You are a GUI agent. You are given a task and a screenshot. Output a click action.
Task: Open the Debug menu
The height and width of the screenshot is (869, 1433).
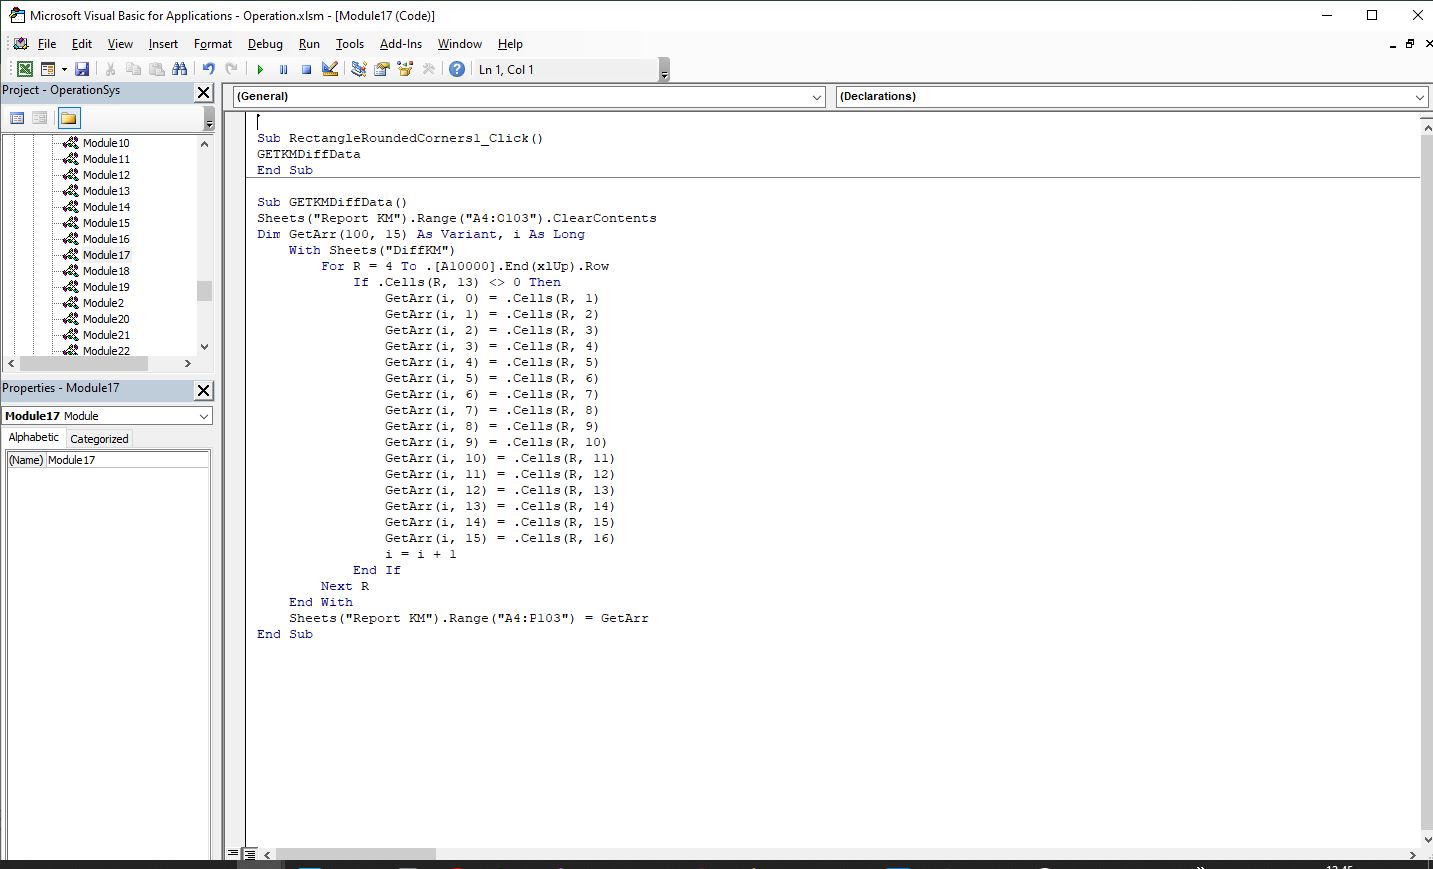(265, 44)
